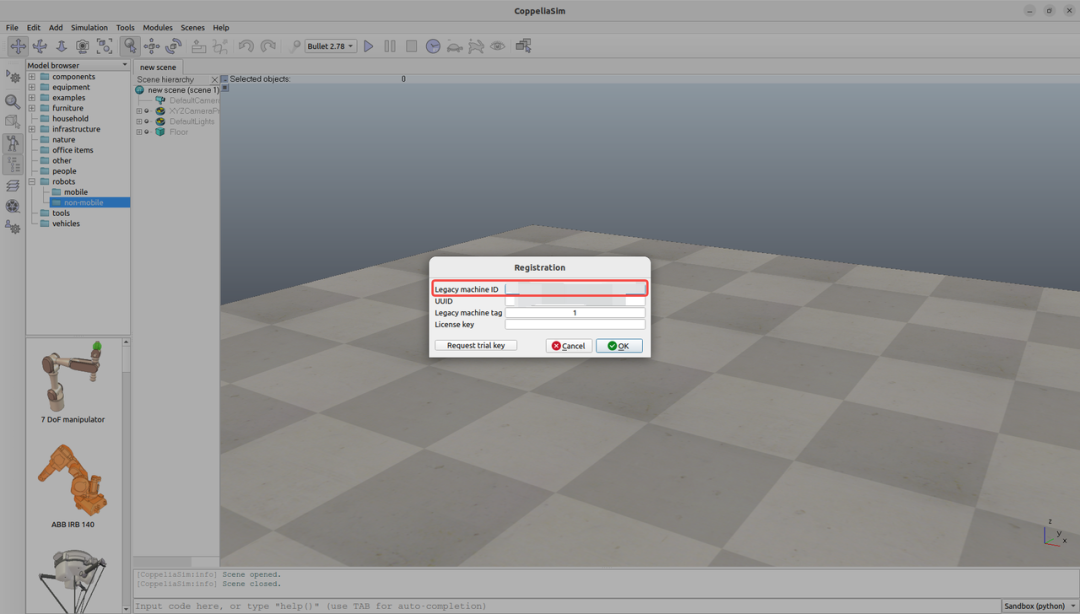This screenshot has height=614, width=1080.
Task: Expand the components folder
Action: tap(32, 76)
